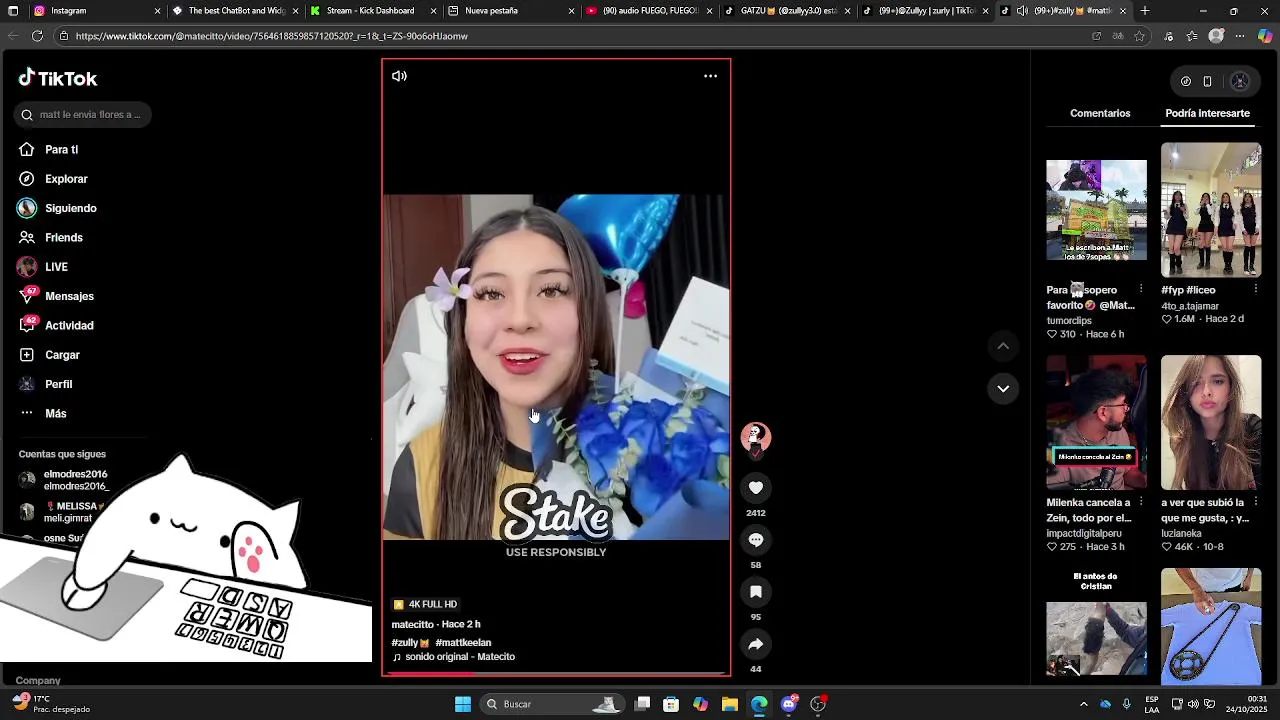Viewport: 1280px width, 720px height.
Task: Open the MELISSA meli.gimrat followed account
Action: 68,512
